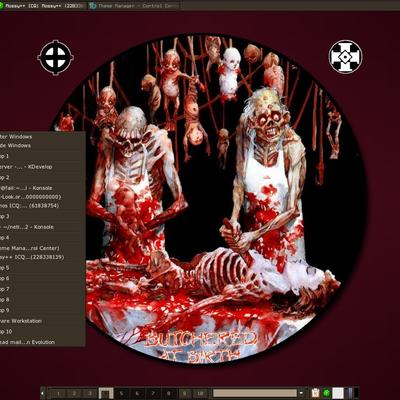This screenshot has height=400, width=400.
Task: Switch to desktop 3 in the pager
Action: pos(90,393)
